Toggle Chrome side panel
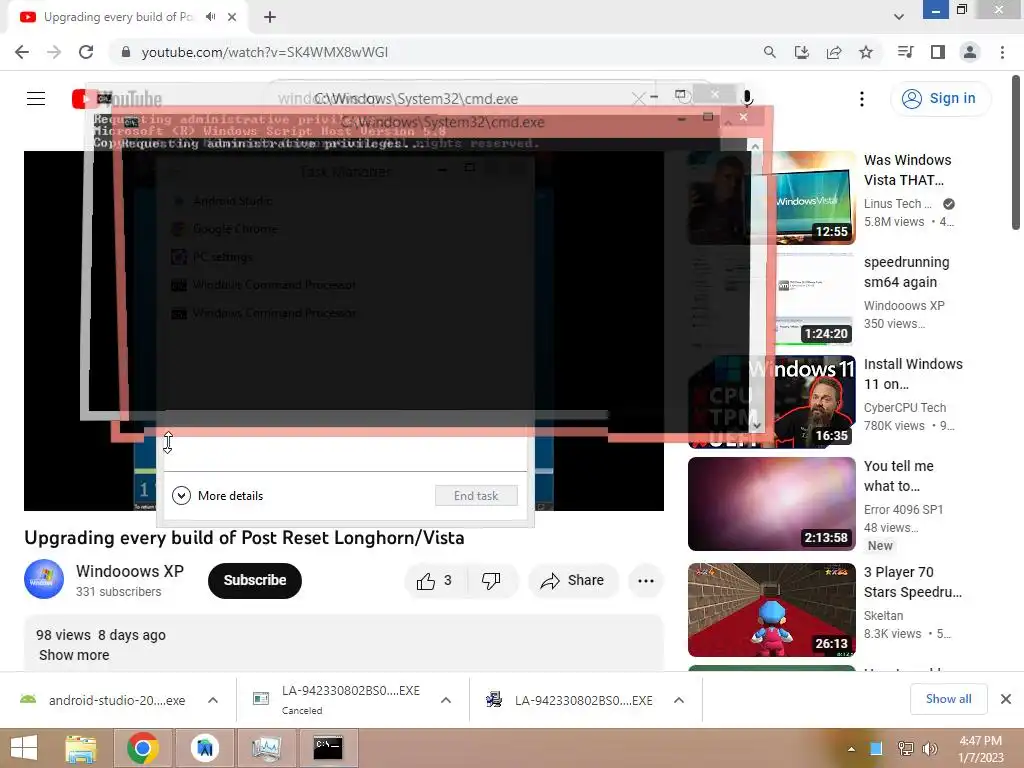Image resolution: width=1024 pixels, height=768 pixels. (938, 52)
